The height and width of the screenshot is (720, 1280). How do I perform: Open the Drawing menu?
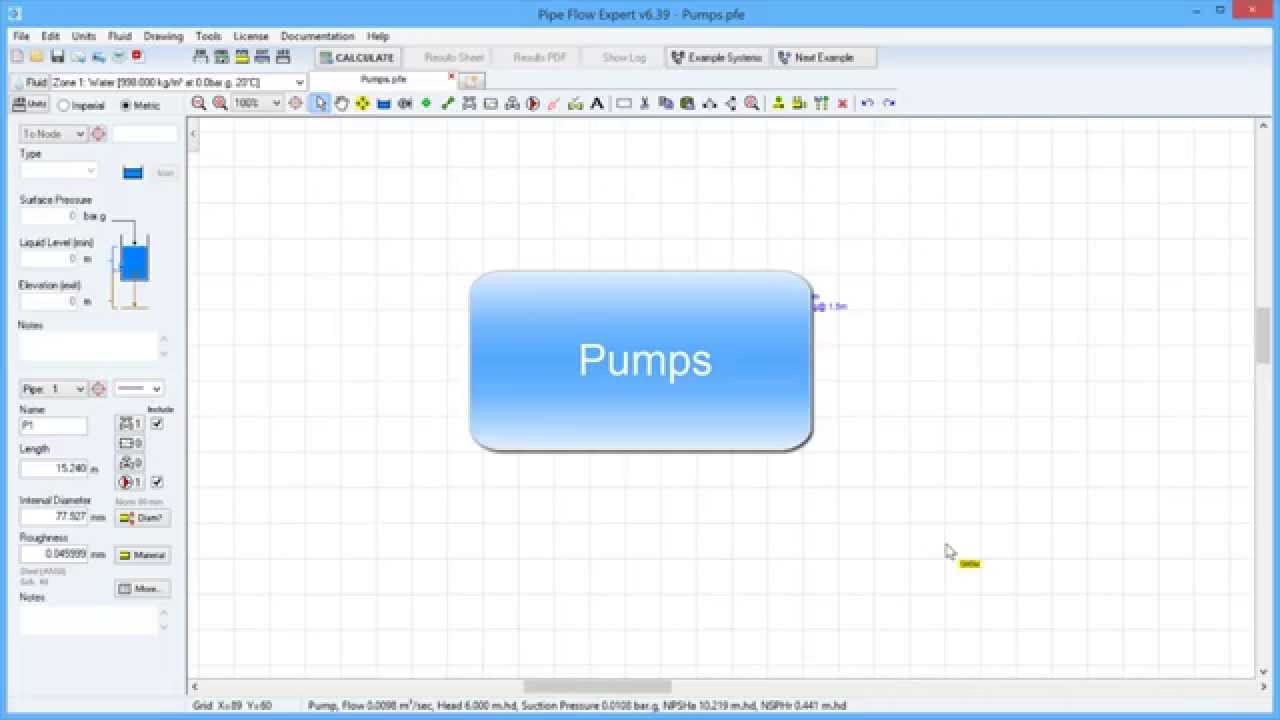[163, 36]
